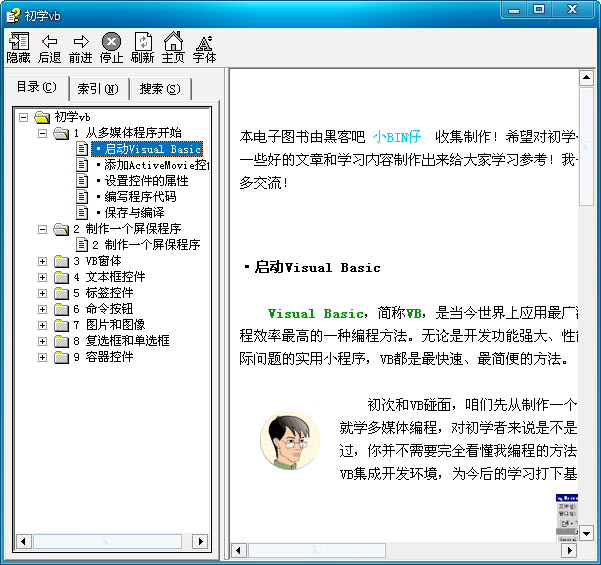The image size is (601, 565).
Task: Click the folder icon of 8 复选框和单选框
Action: point(61,341)
